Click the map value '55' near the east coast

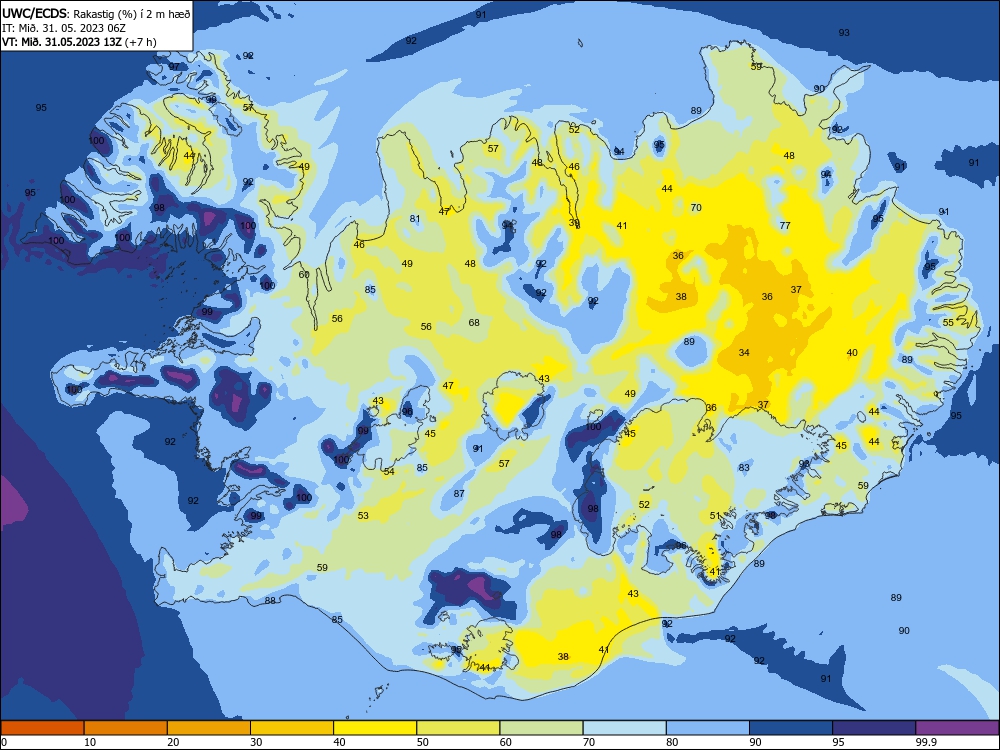(948, 323)
